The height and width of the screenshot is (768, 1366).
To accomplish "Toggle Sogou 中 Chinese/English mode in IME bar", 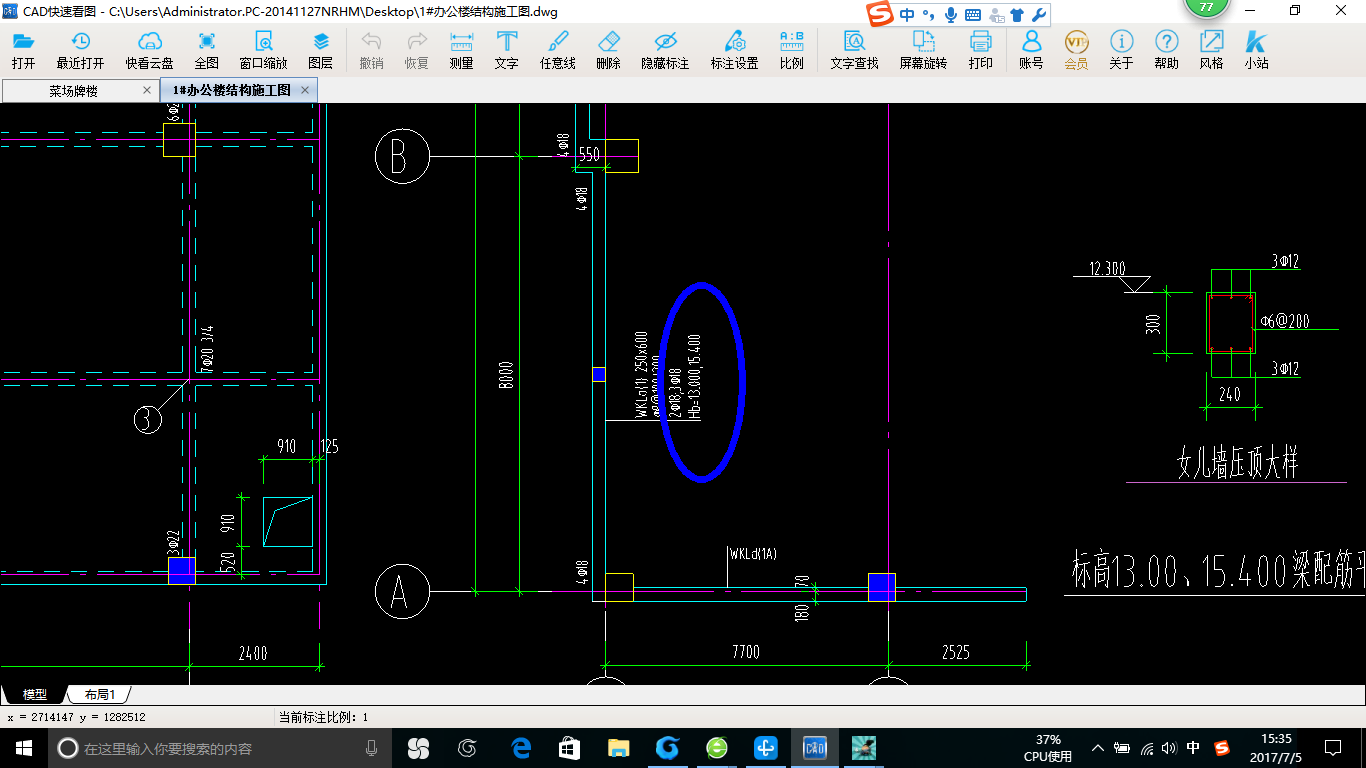I will tap(907, 15).
